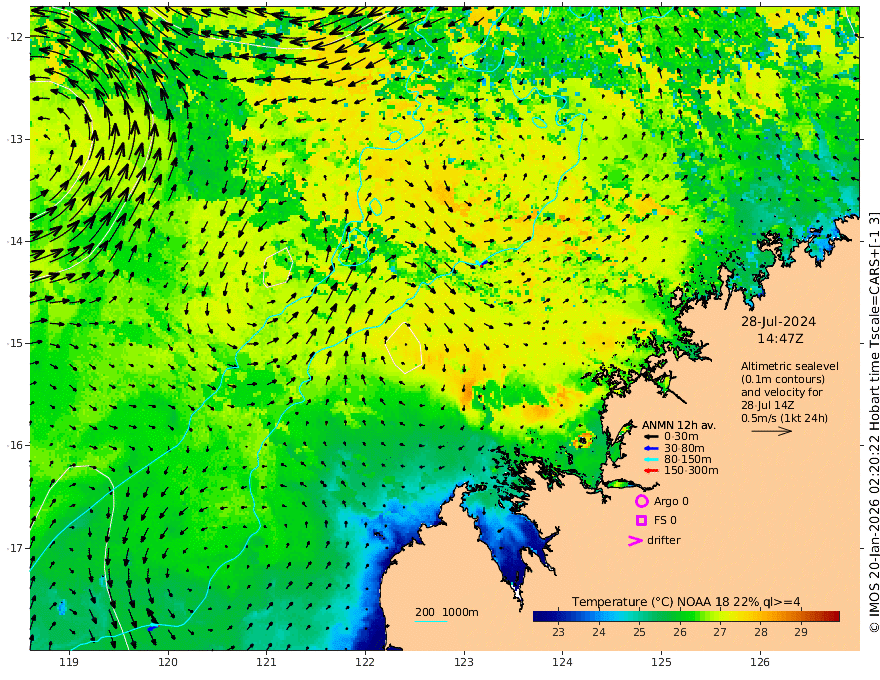This screenshot has width=880, height=680.
Task: Click the longitude 120 axis label
Action: (x=168, y=663)
